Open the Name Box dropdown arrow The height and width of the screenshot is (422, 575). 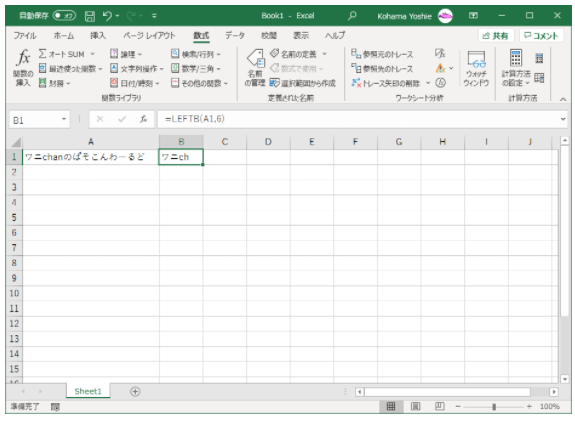[x=64, y=119]
